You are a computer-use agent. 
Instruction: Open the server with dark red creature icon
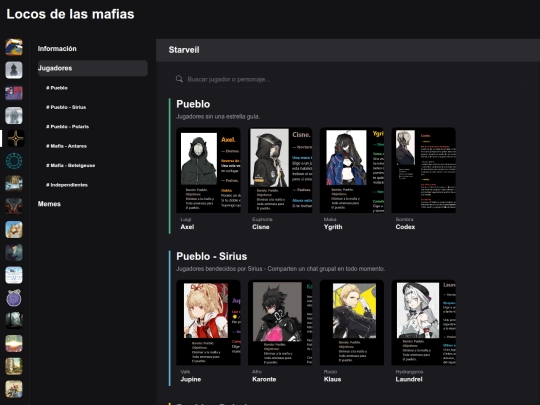(x=14, y=206)
